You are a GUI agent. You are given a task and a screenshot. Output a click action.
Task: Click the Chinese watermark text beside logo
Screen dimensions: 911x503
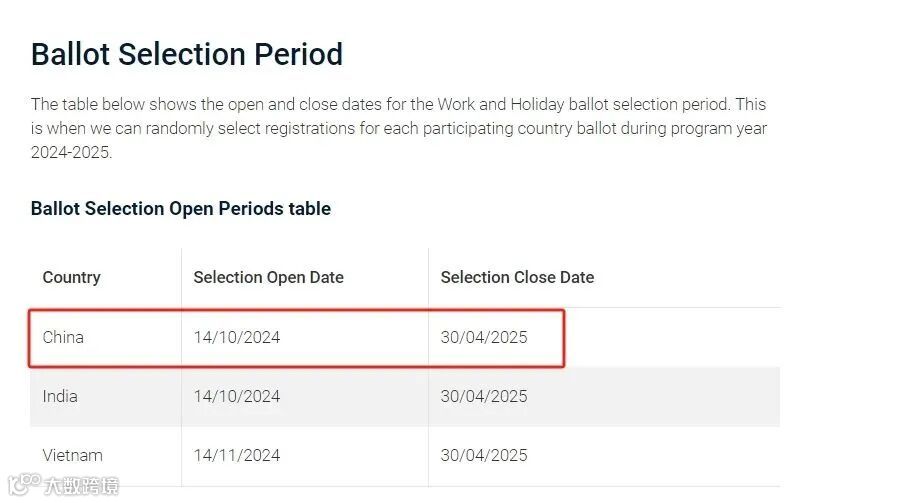point(81,486)
